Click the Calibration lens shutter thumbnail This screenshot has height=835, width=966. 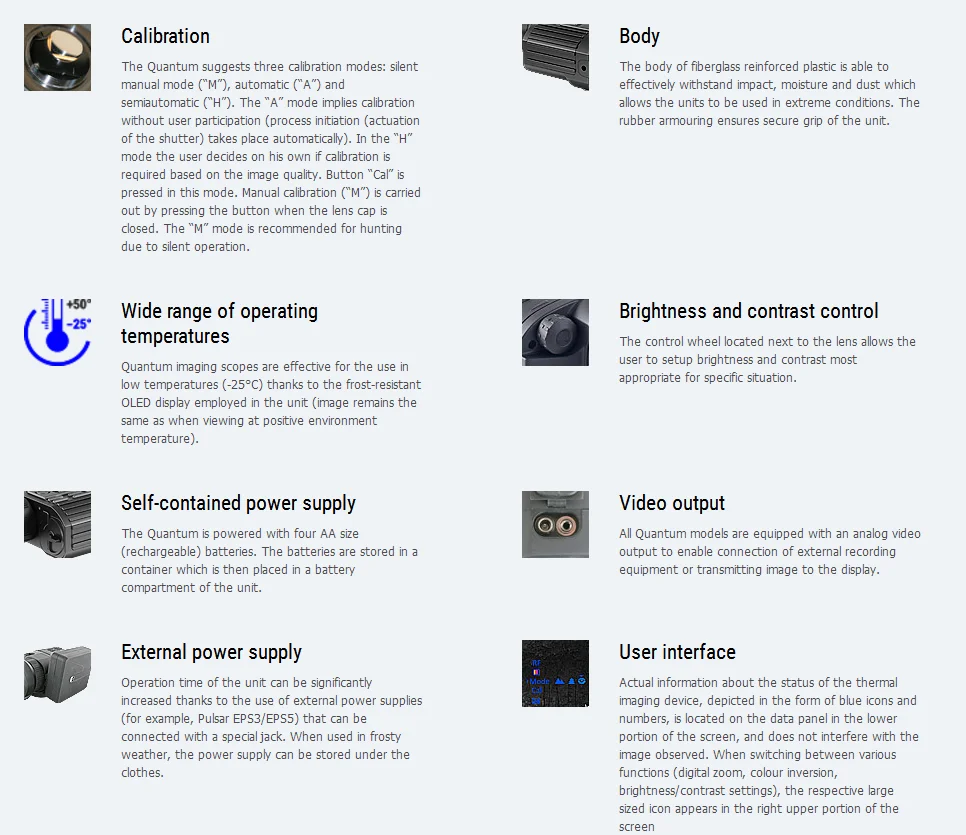tap(57, 57)
